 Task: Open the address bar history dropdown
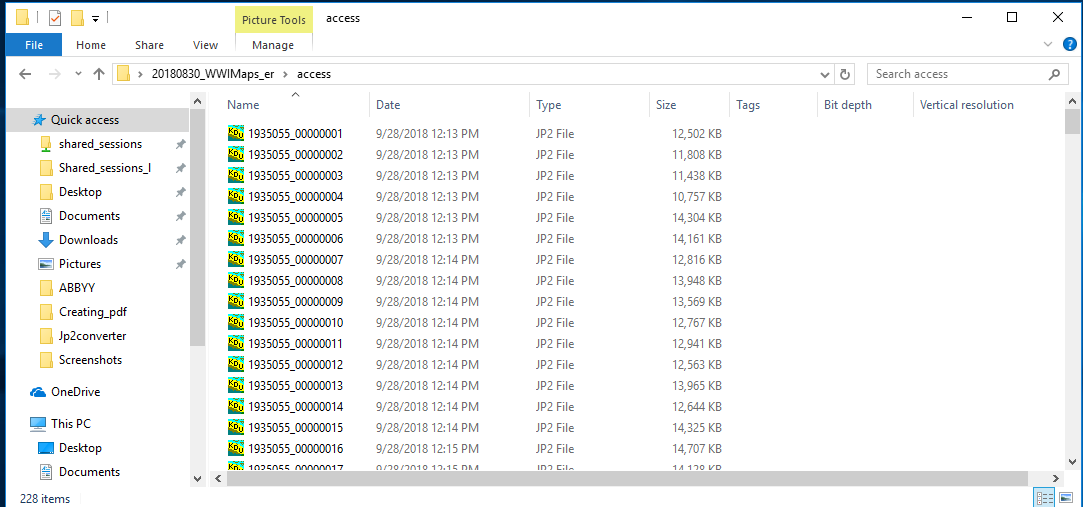(x=825, y=74)
